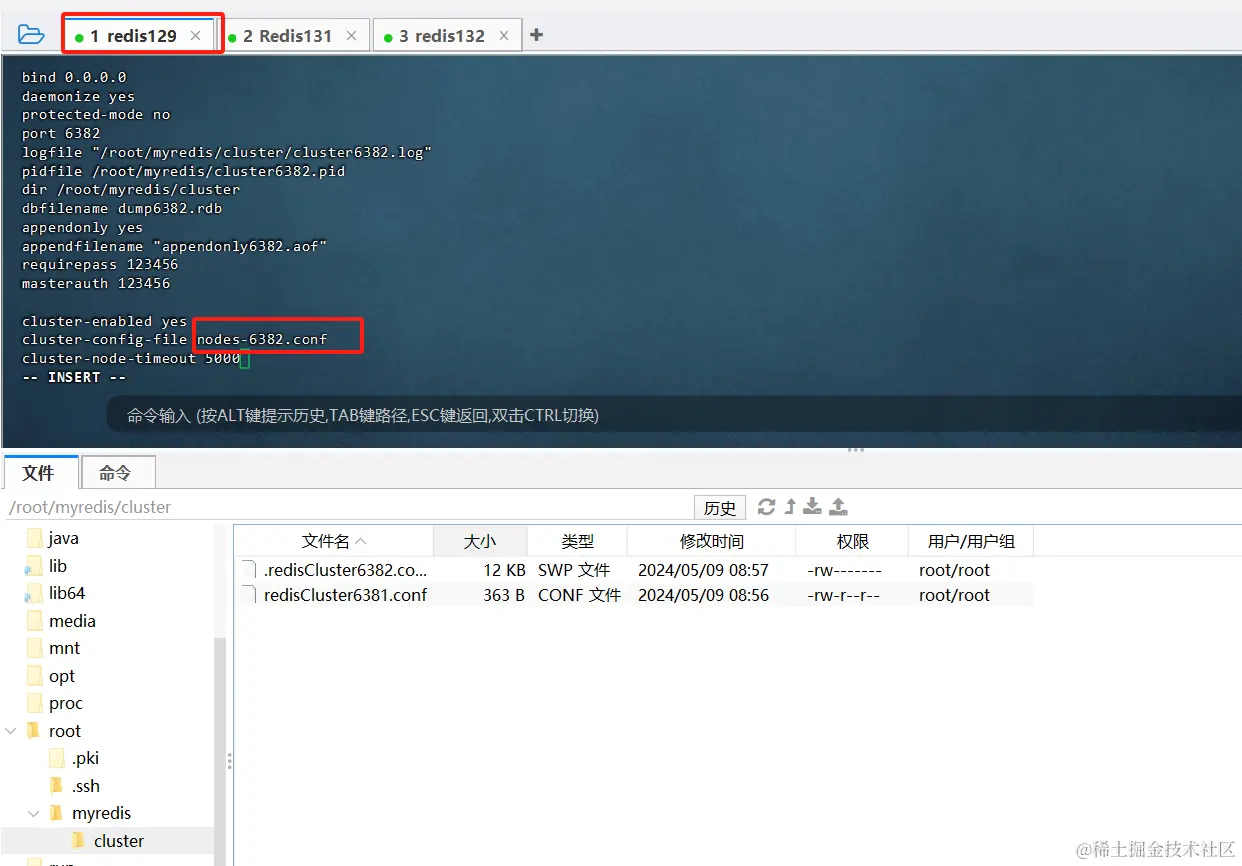
Task: Select the proc folder in tree
Action: point(66,703)
